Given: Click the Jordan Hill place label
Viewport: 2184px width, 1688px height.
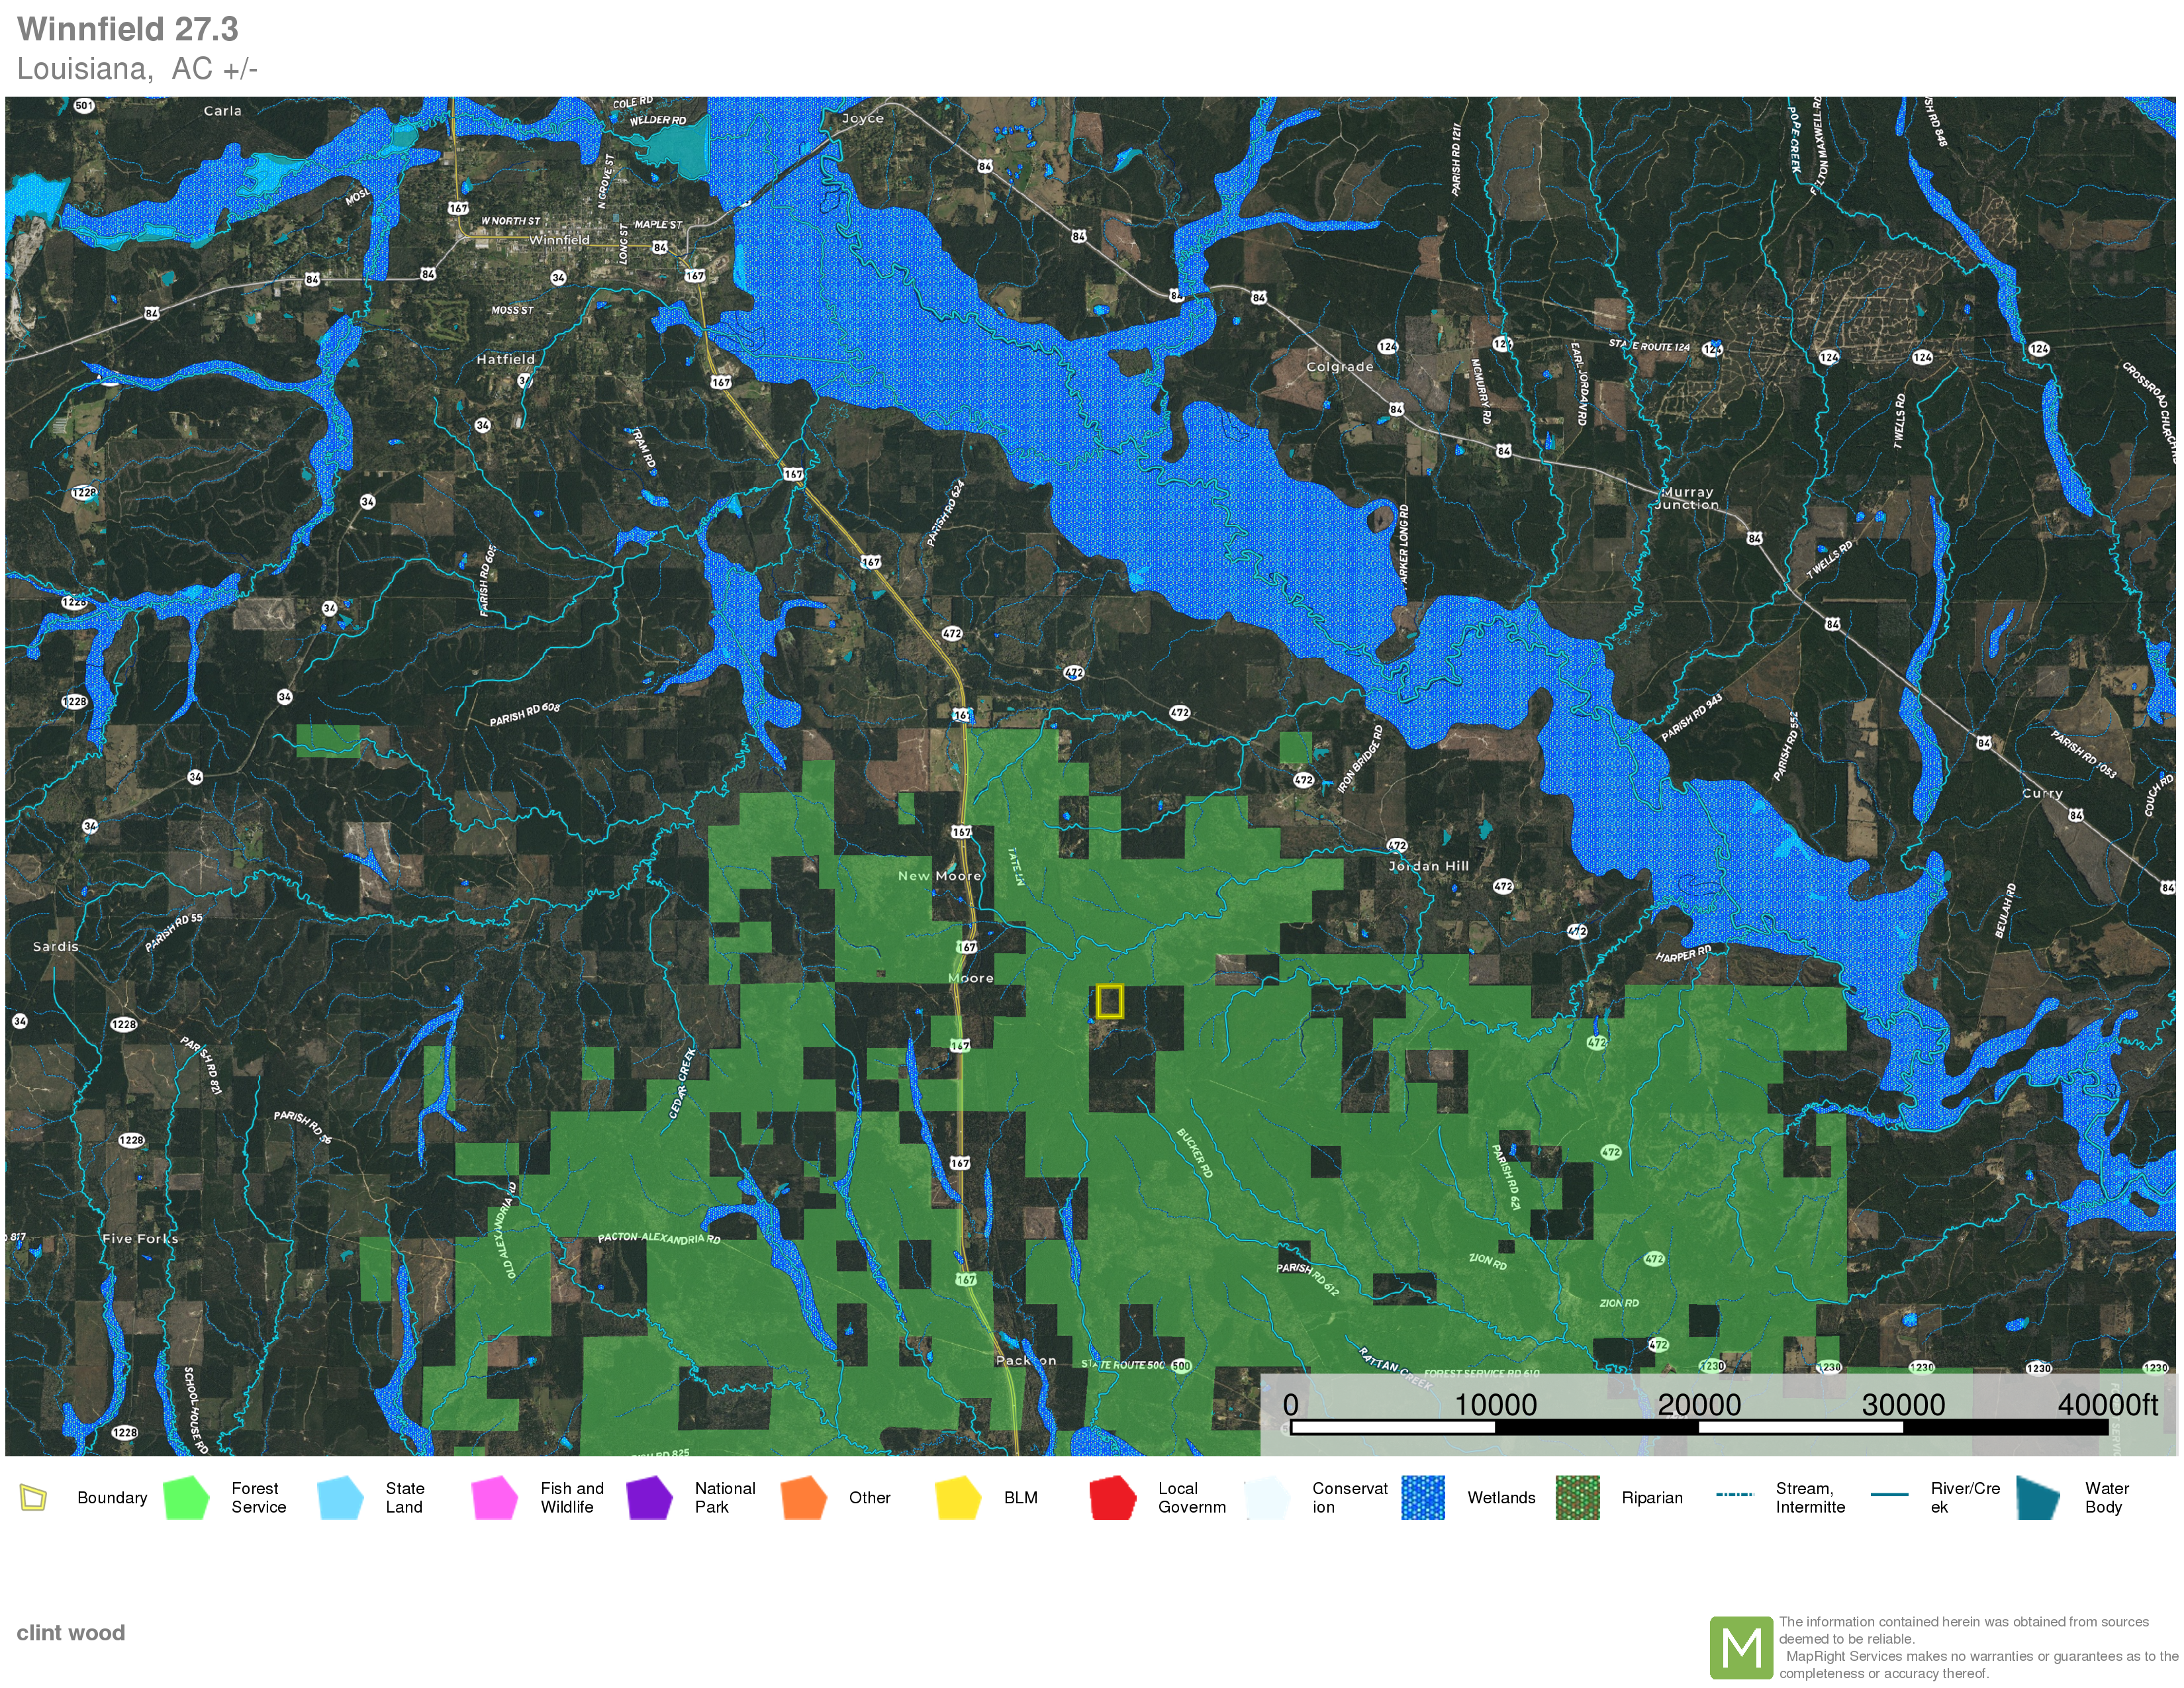Looking at the screenshot, I should (x=1428, y=866).
